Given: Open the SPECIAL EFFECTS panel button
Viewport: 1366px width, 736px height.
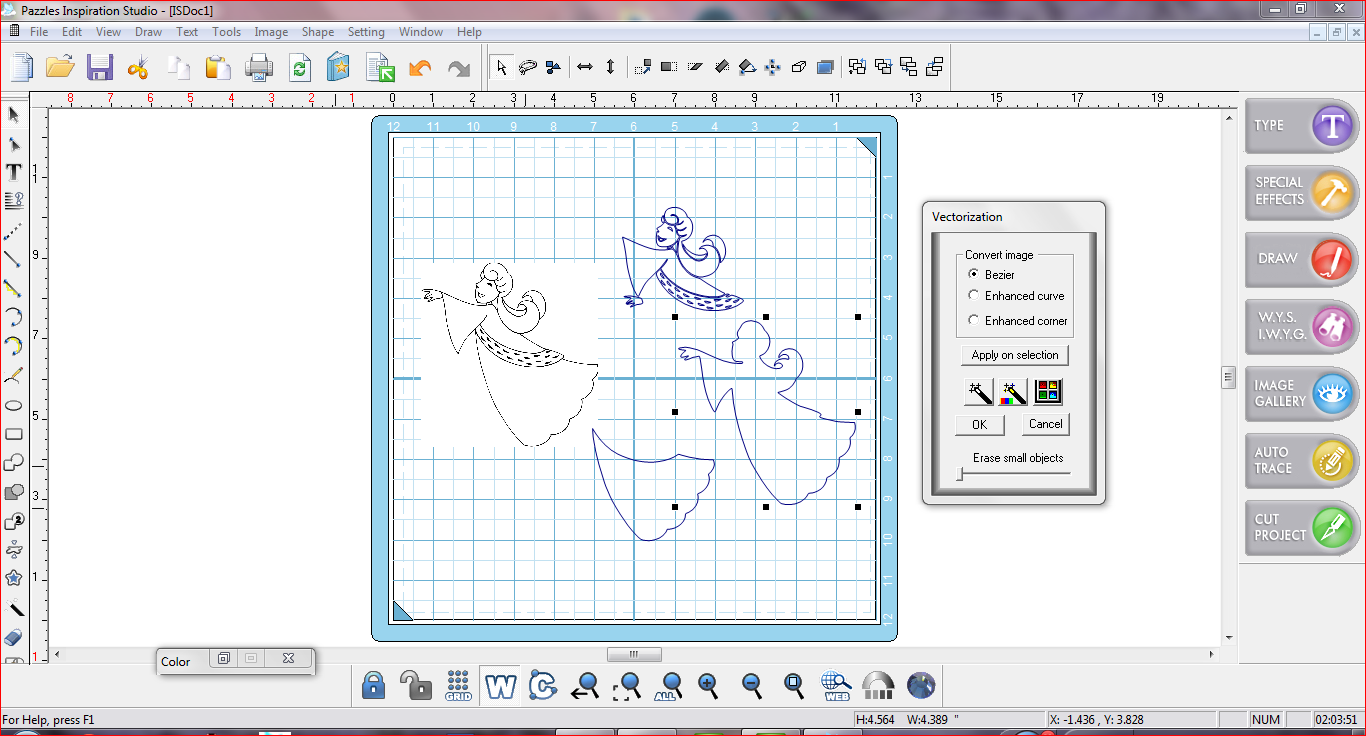Looking at the screenshot, I should point(1302,191).
